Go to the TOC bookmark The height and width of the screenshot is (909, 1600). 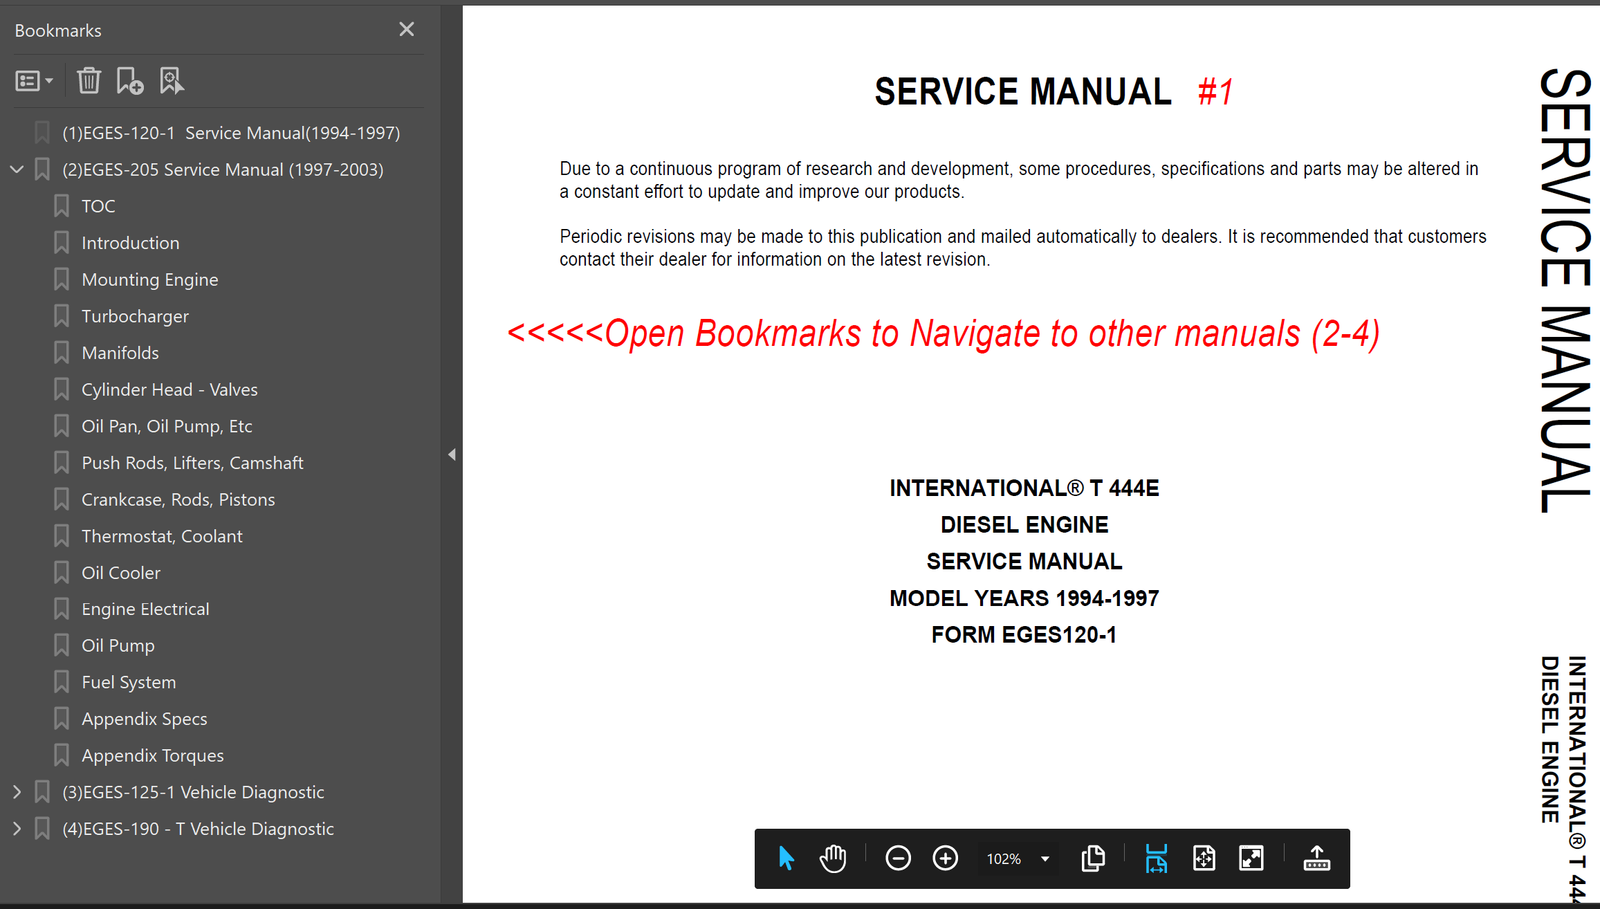[x=98, y=206]
